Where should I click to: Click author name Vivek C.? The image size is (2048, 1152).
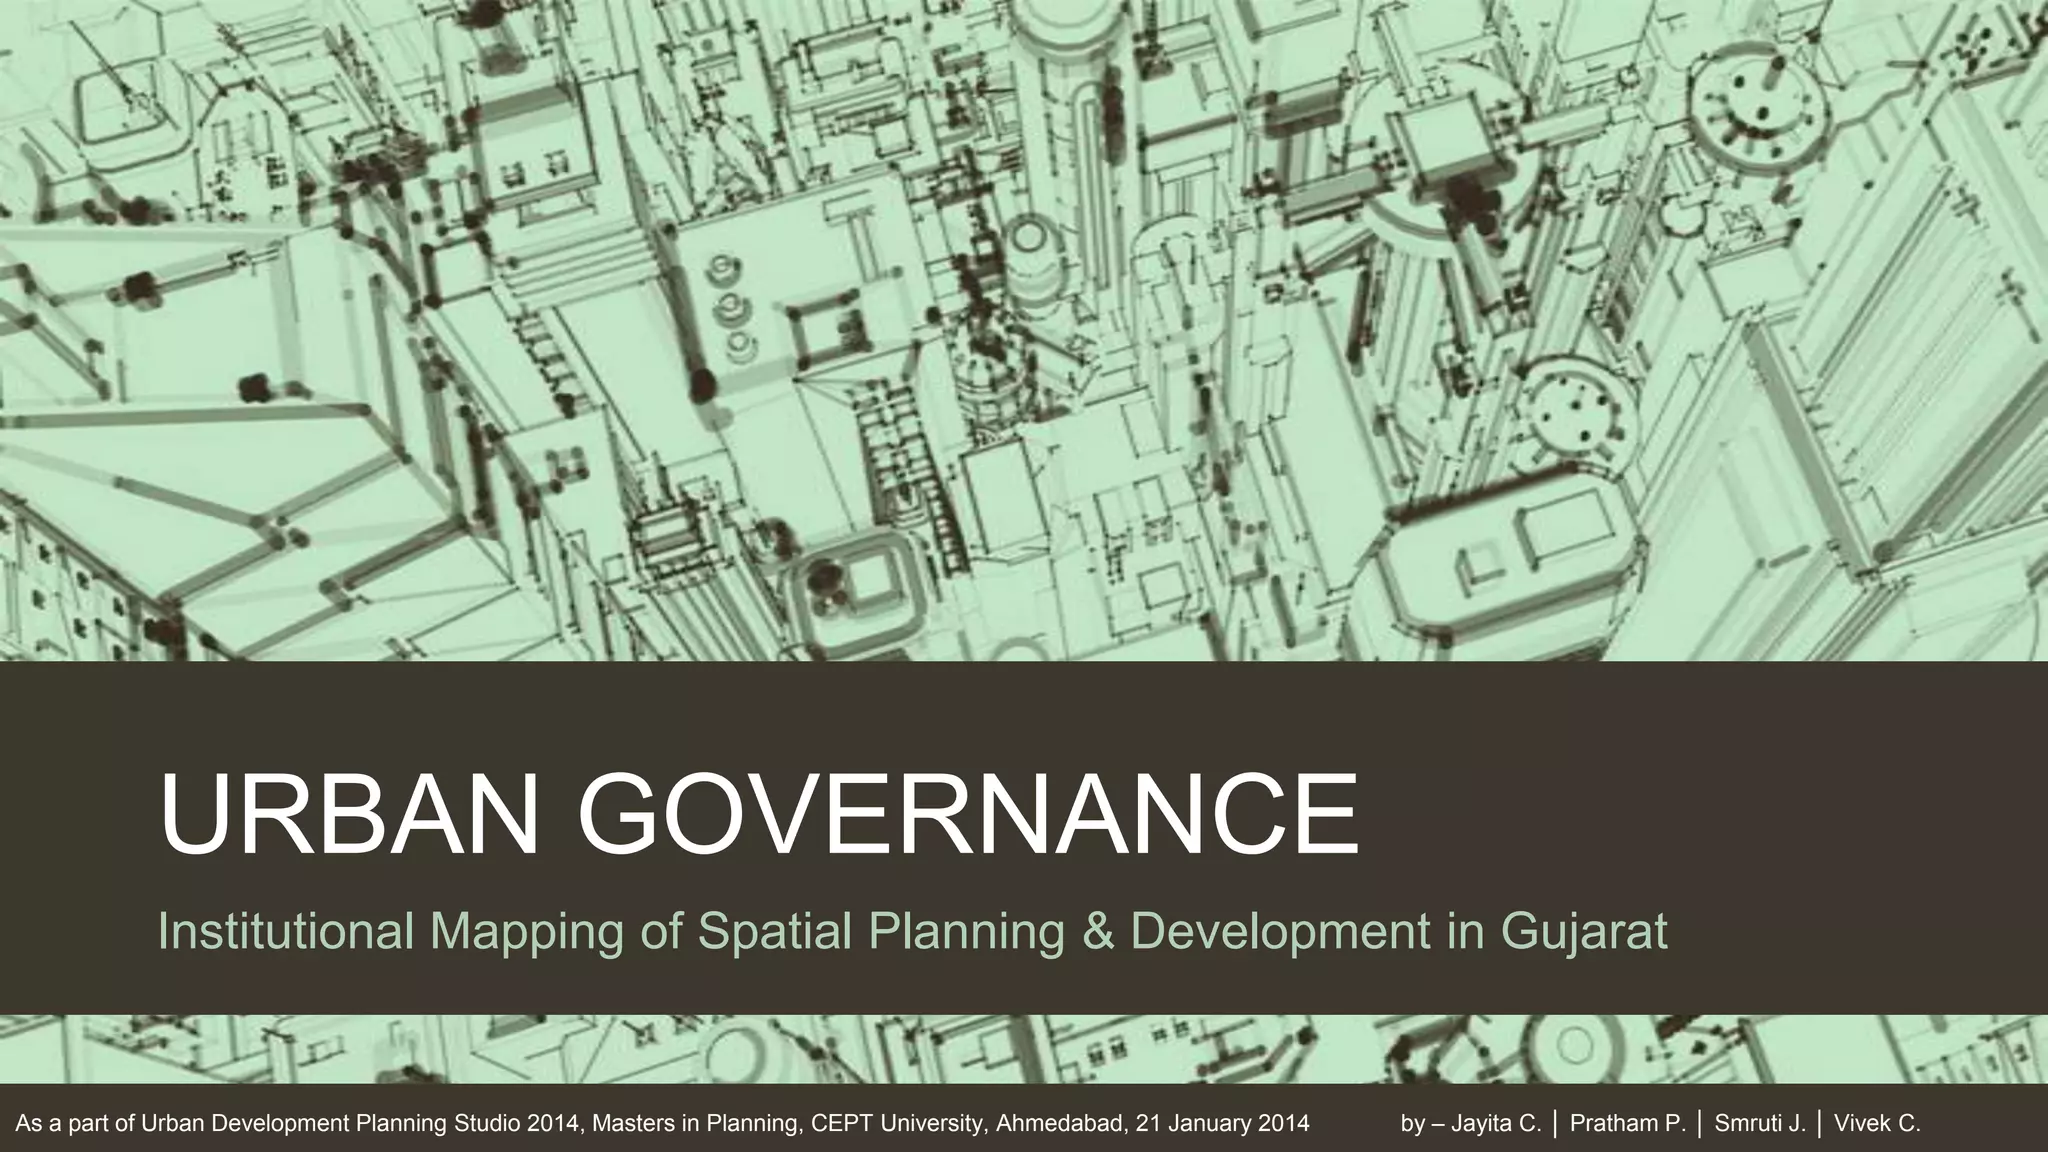(x=1877, y=1124)
